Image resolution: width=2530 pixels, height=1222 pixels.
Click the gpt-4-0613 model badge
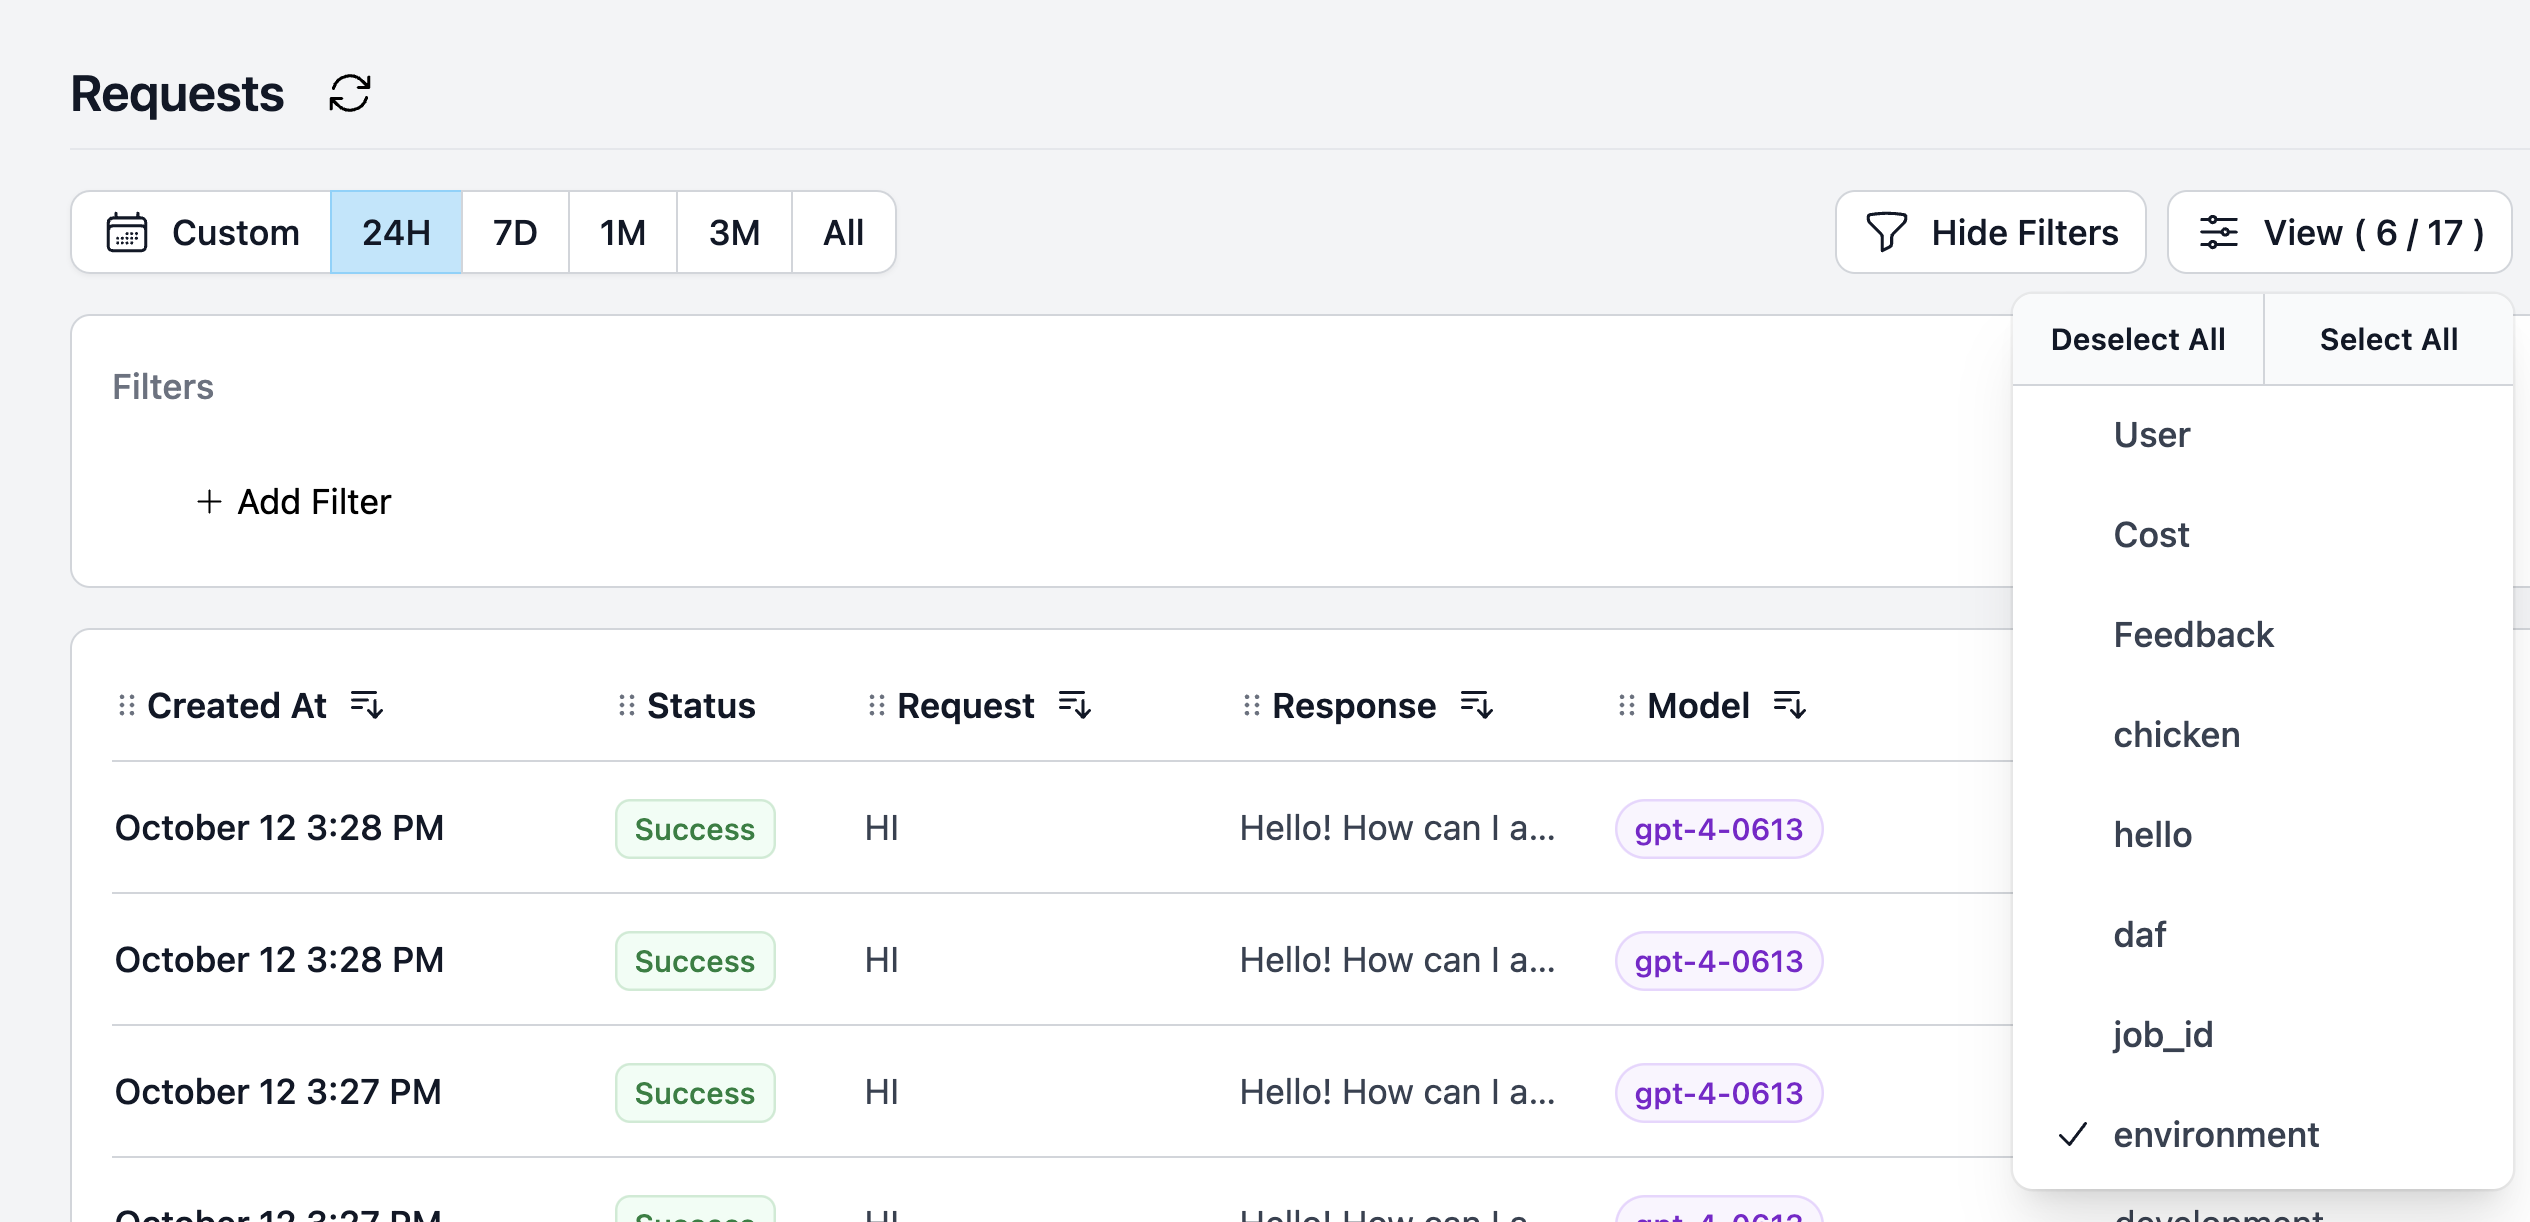click(x=1718, y=829)
